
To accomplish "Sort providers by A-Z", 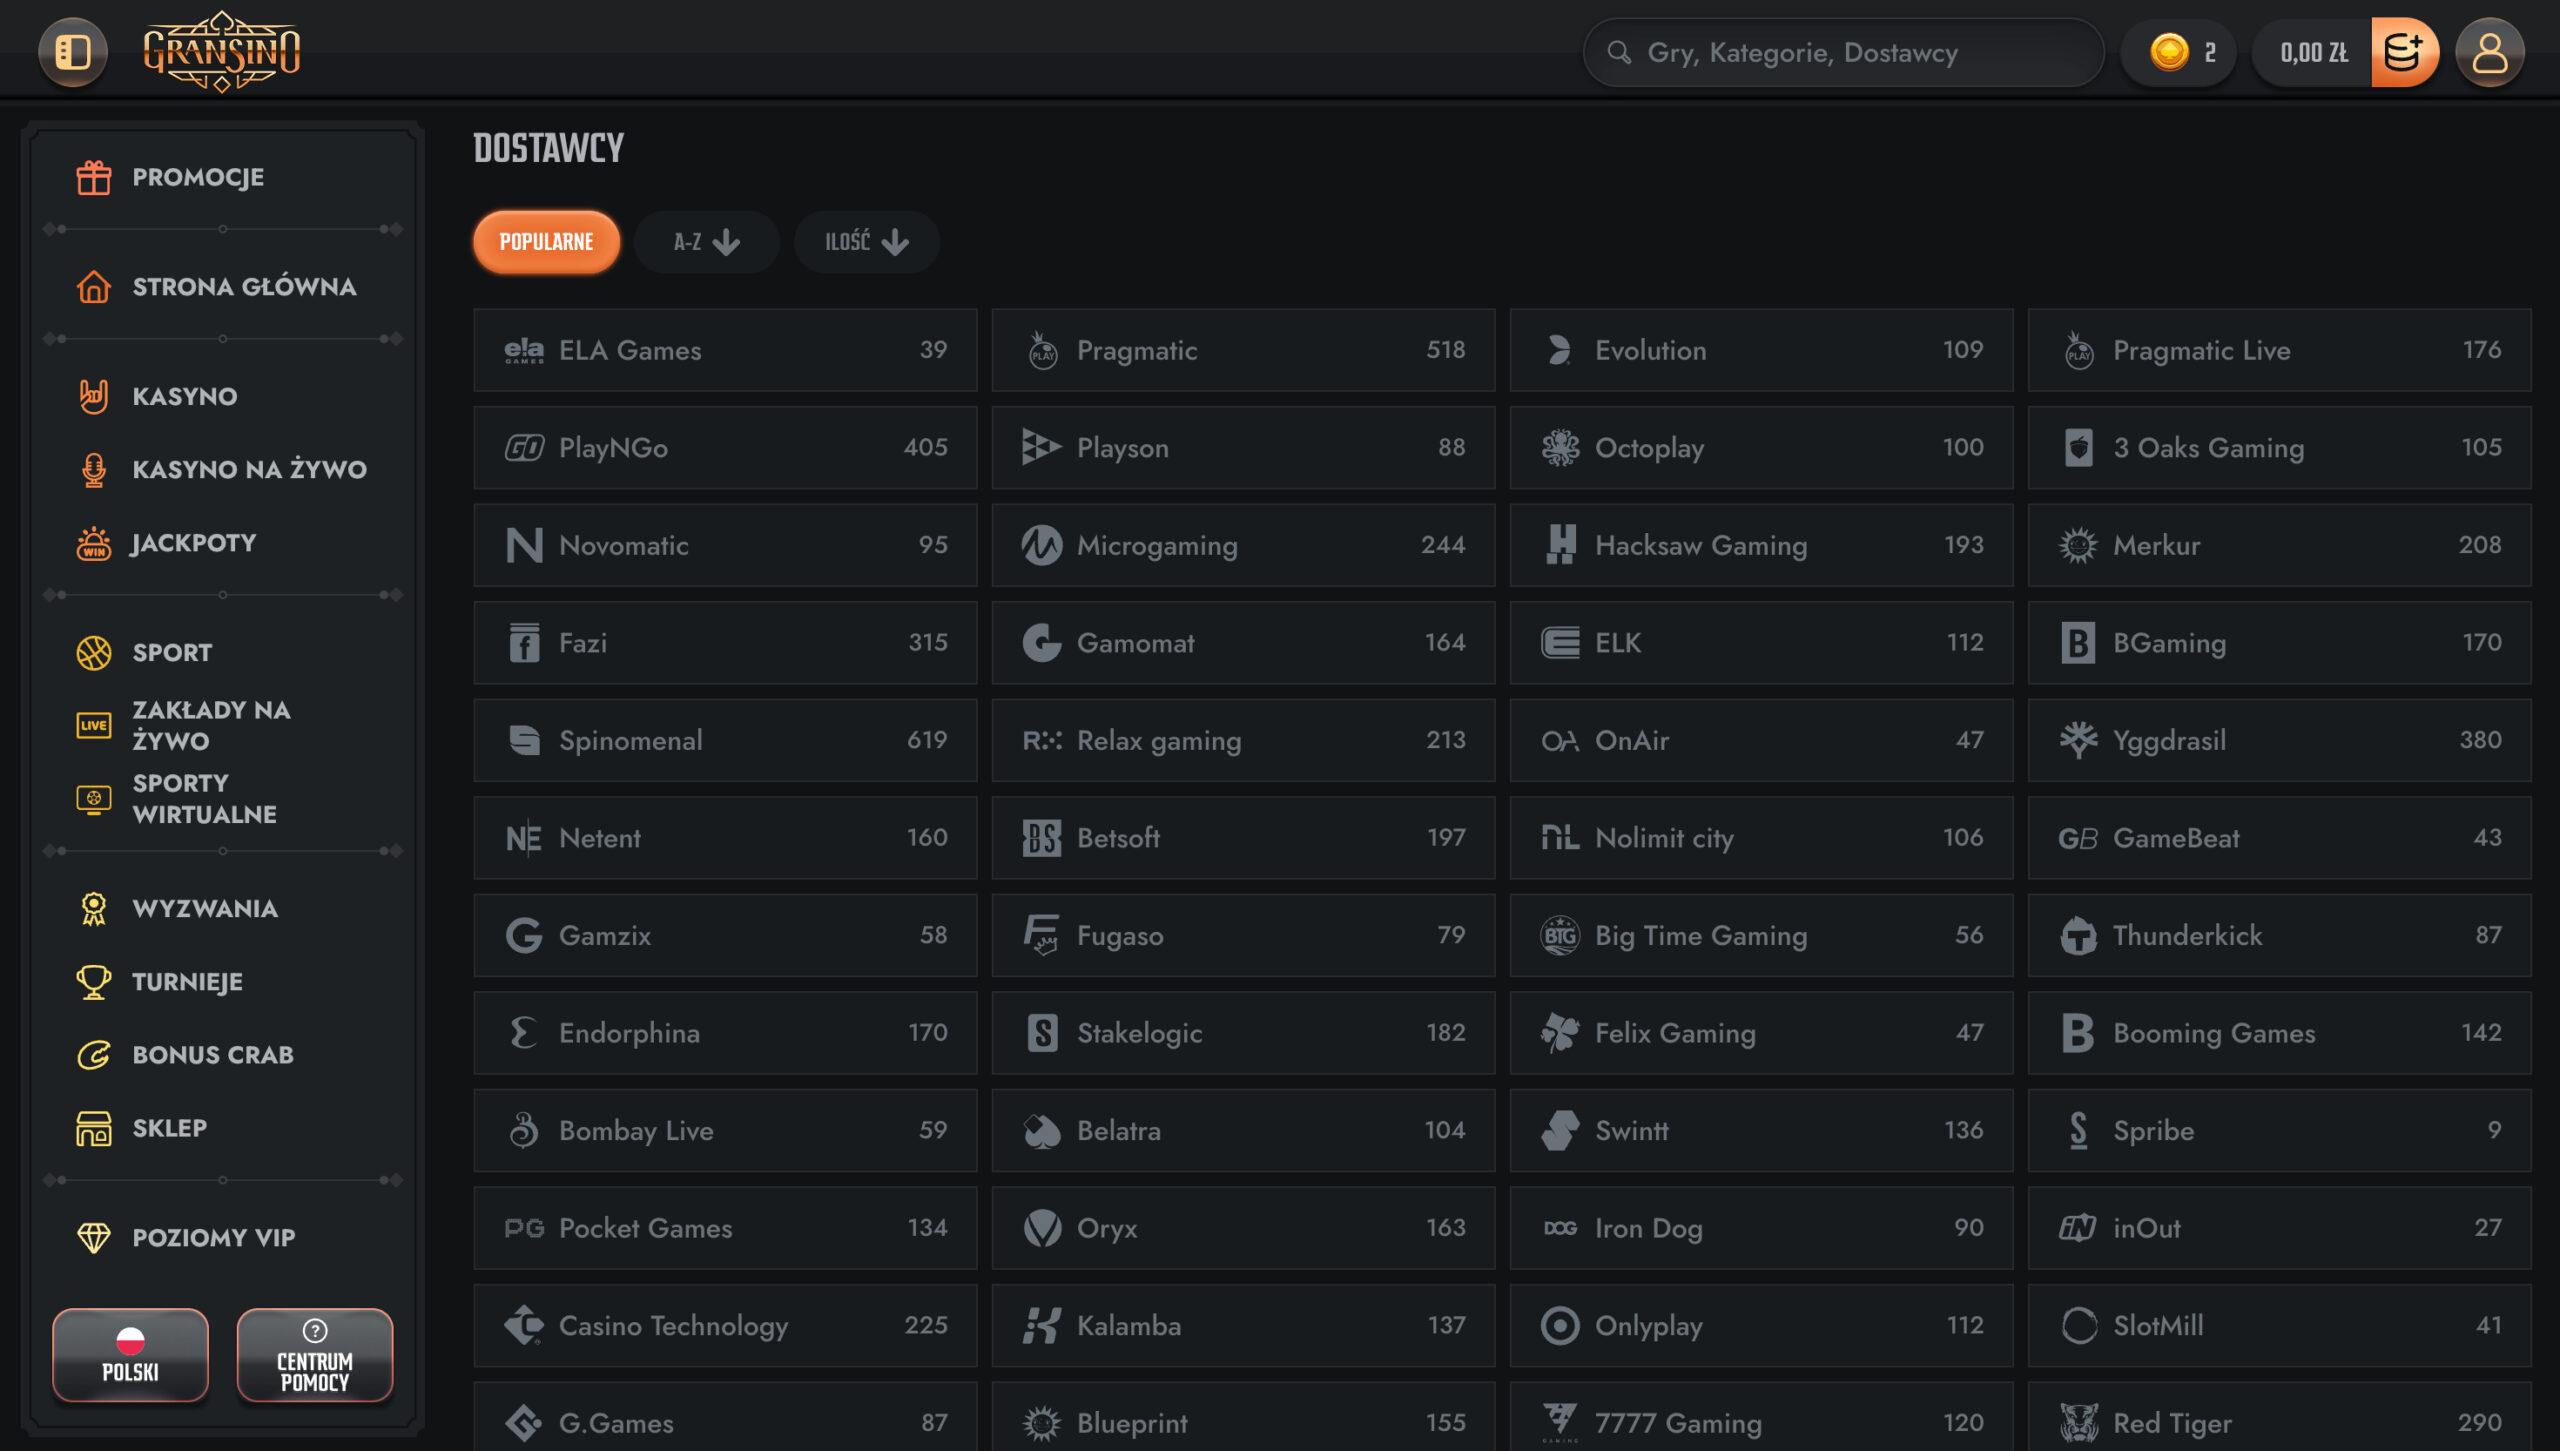I will pos(706,242).
